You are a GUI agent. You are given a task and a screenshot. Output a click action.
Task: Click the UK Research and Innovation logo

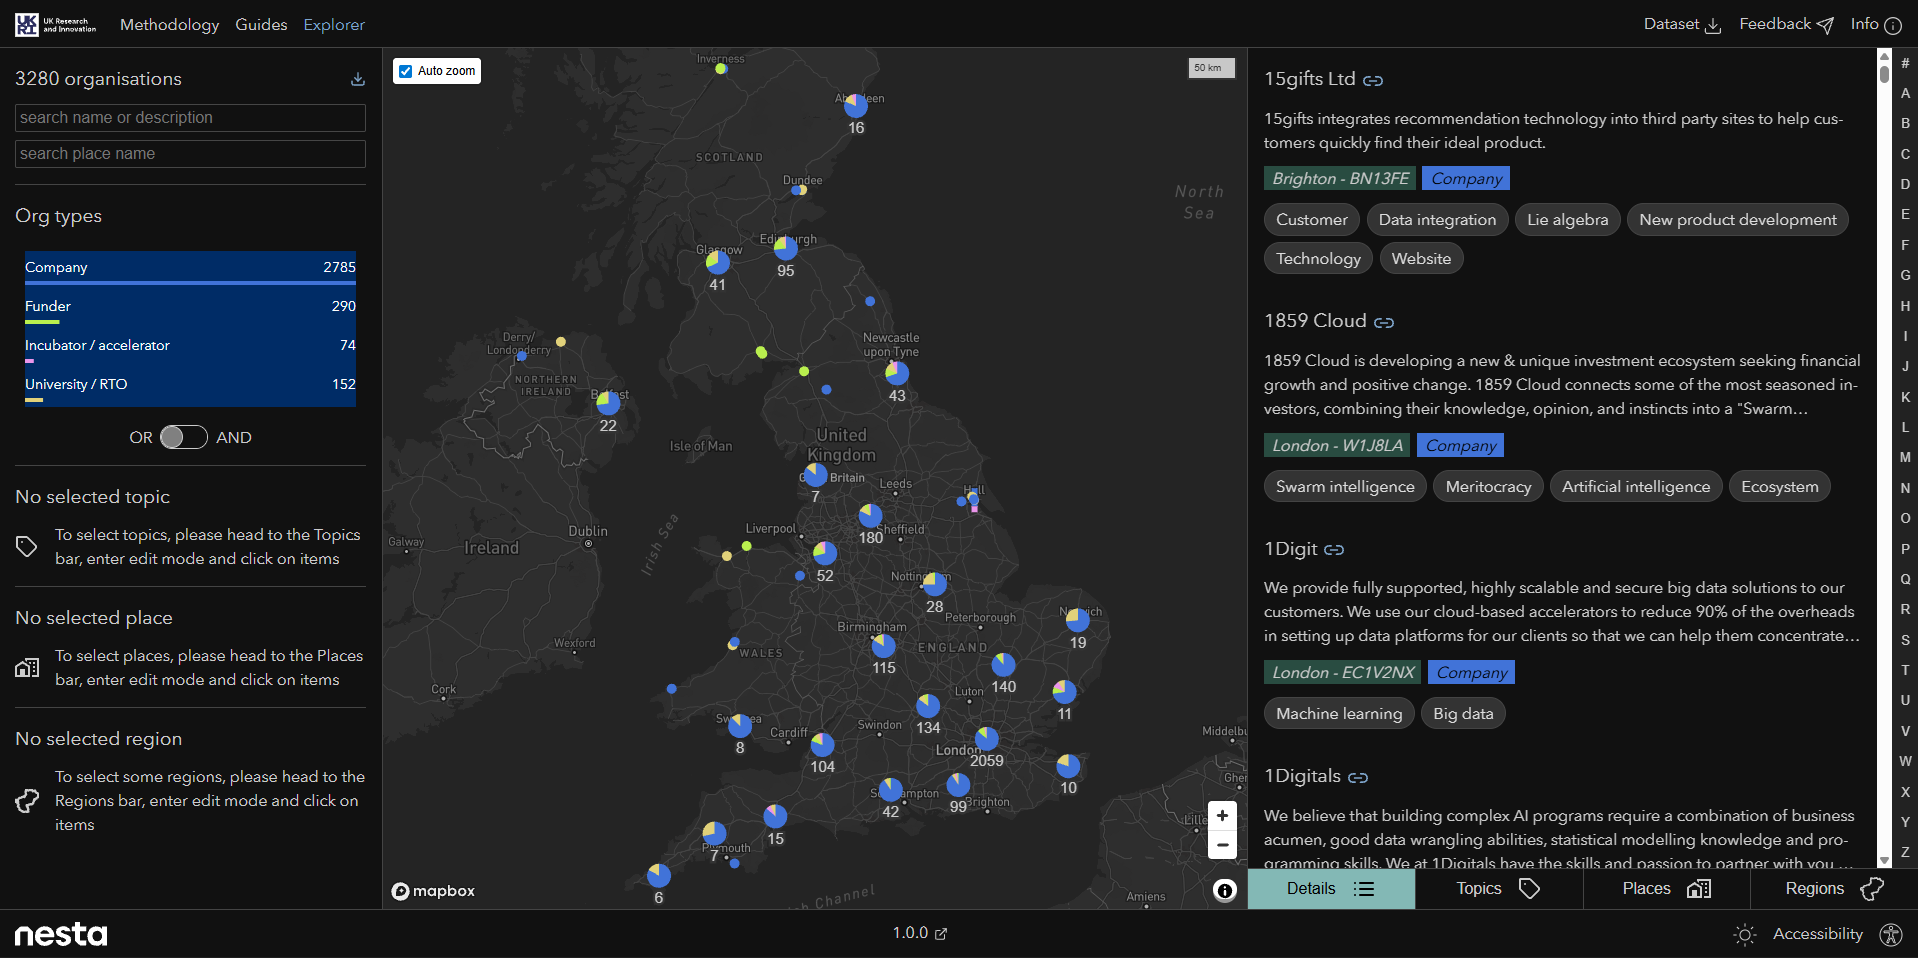(x=56, y=24)
